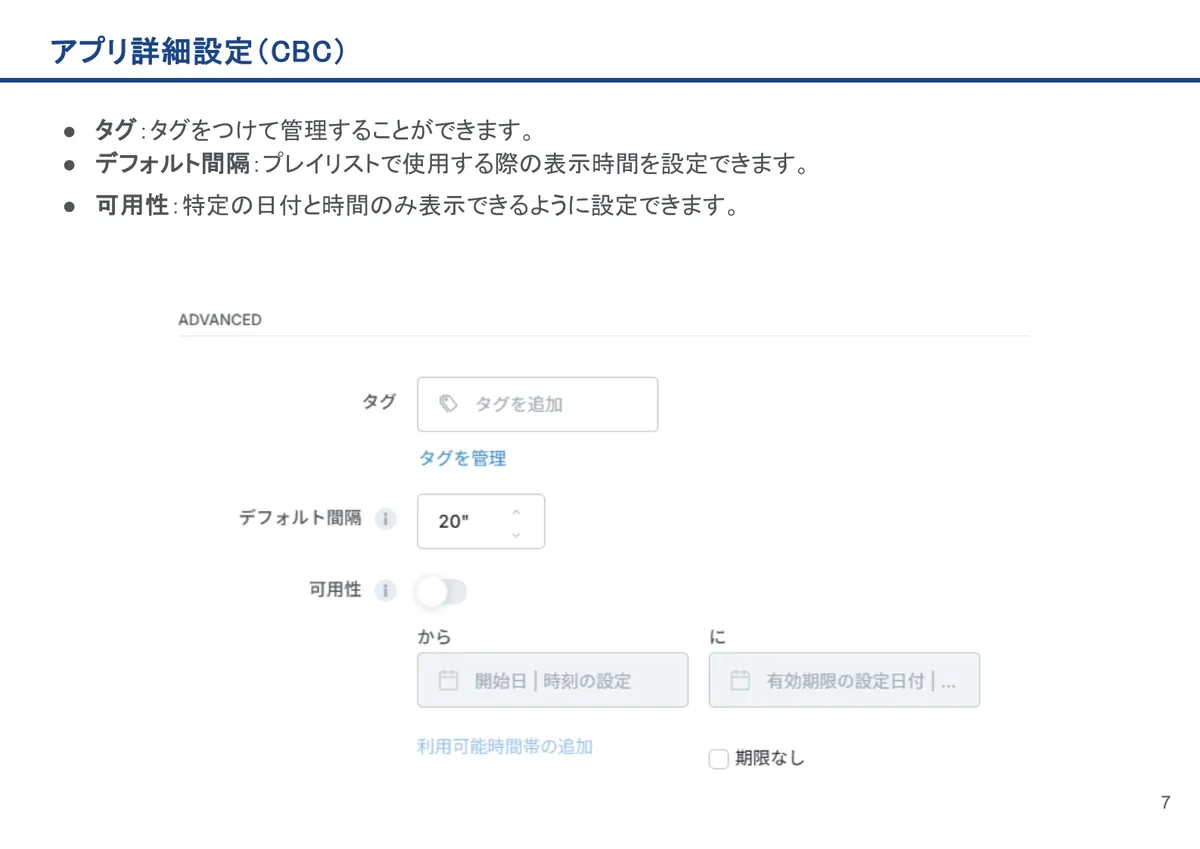
Task: Decrease default interval with the down arrow
Action: pyautogui.click(x=516, y=534)
